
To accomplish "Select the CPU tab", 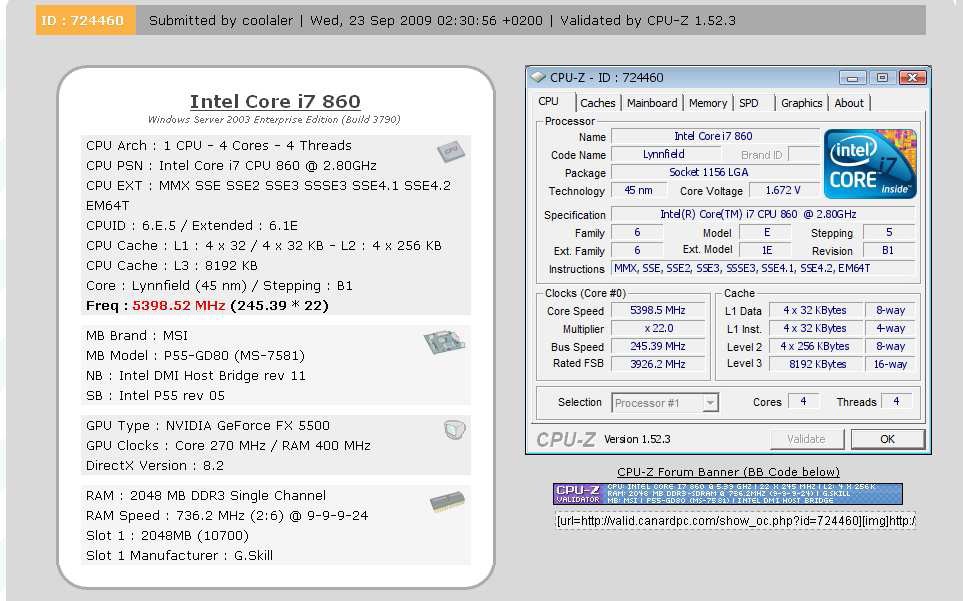I will point(548,102).
